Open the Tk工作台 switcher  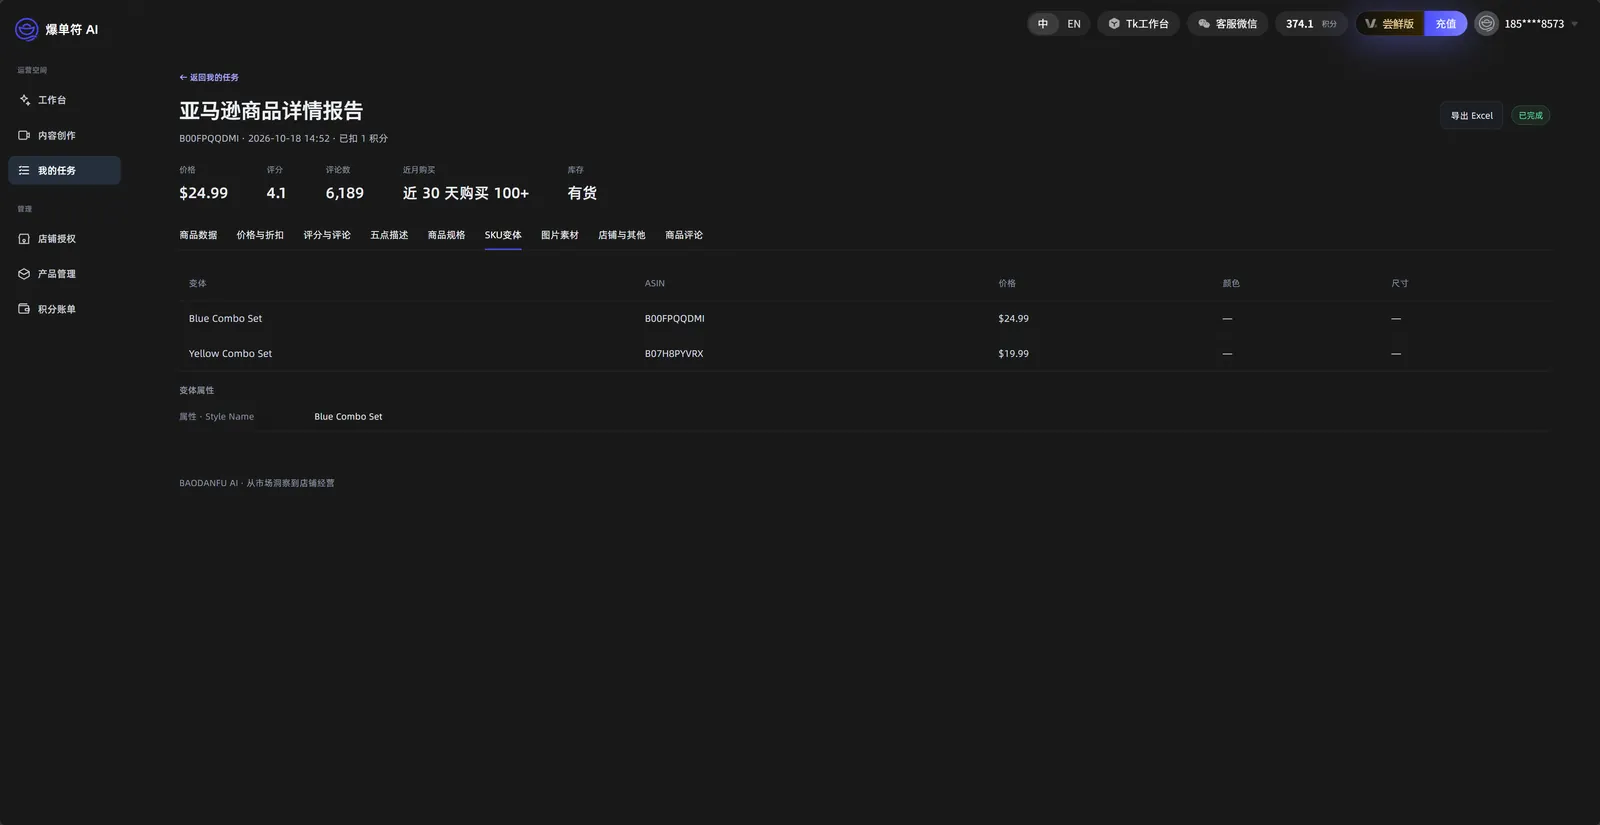coord(1138,24)
